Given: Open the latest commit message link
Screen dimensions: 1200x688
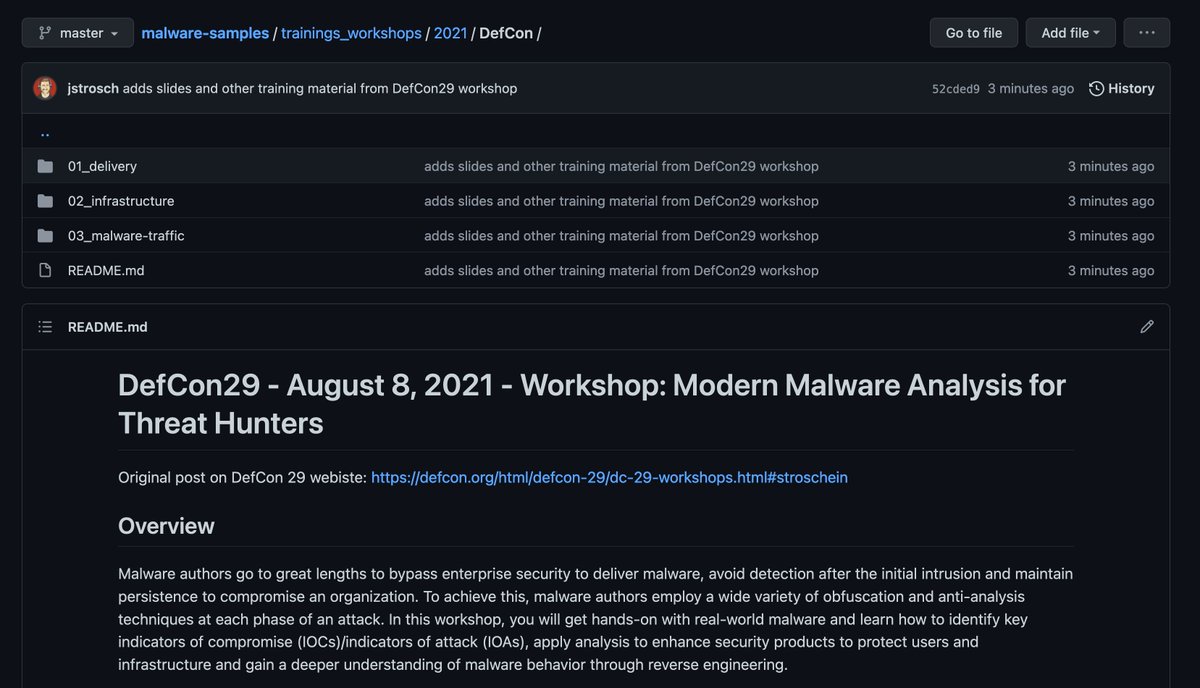Looking at the screenshot, I should coord(320,88).
